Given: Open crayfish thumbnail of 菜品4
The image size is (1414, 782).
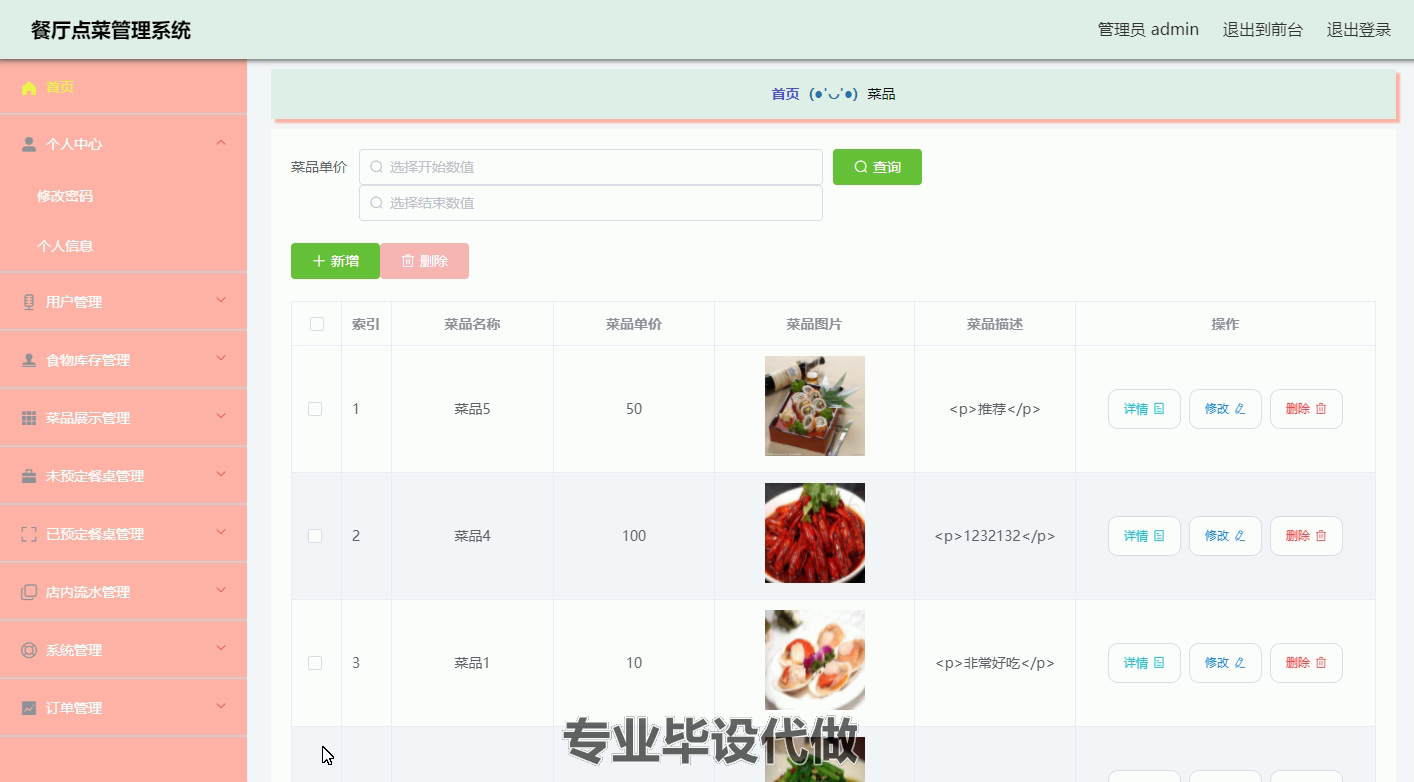Looking at the screenshot, I should coord(815,533).
